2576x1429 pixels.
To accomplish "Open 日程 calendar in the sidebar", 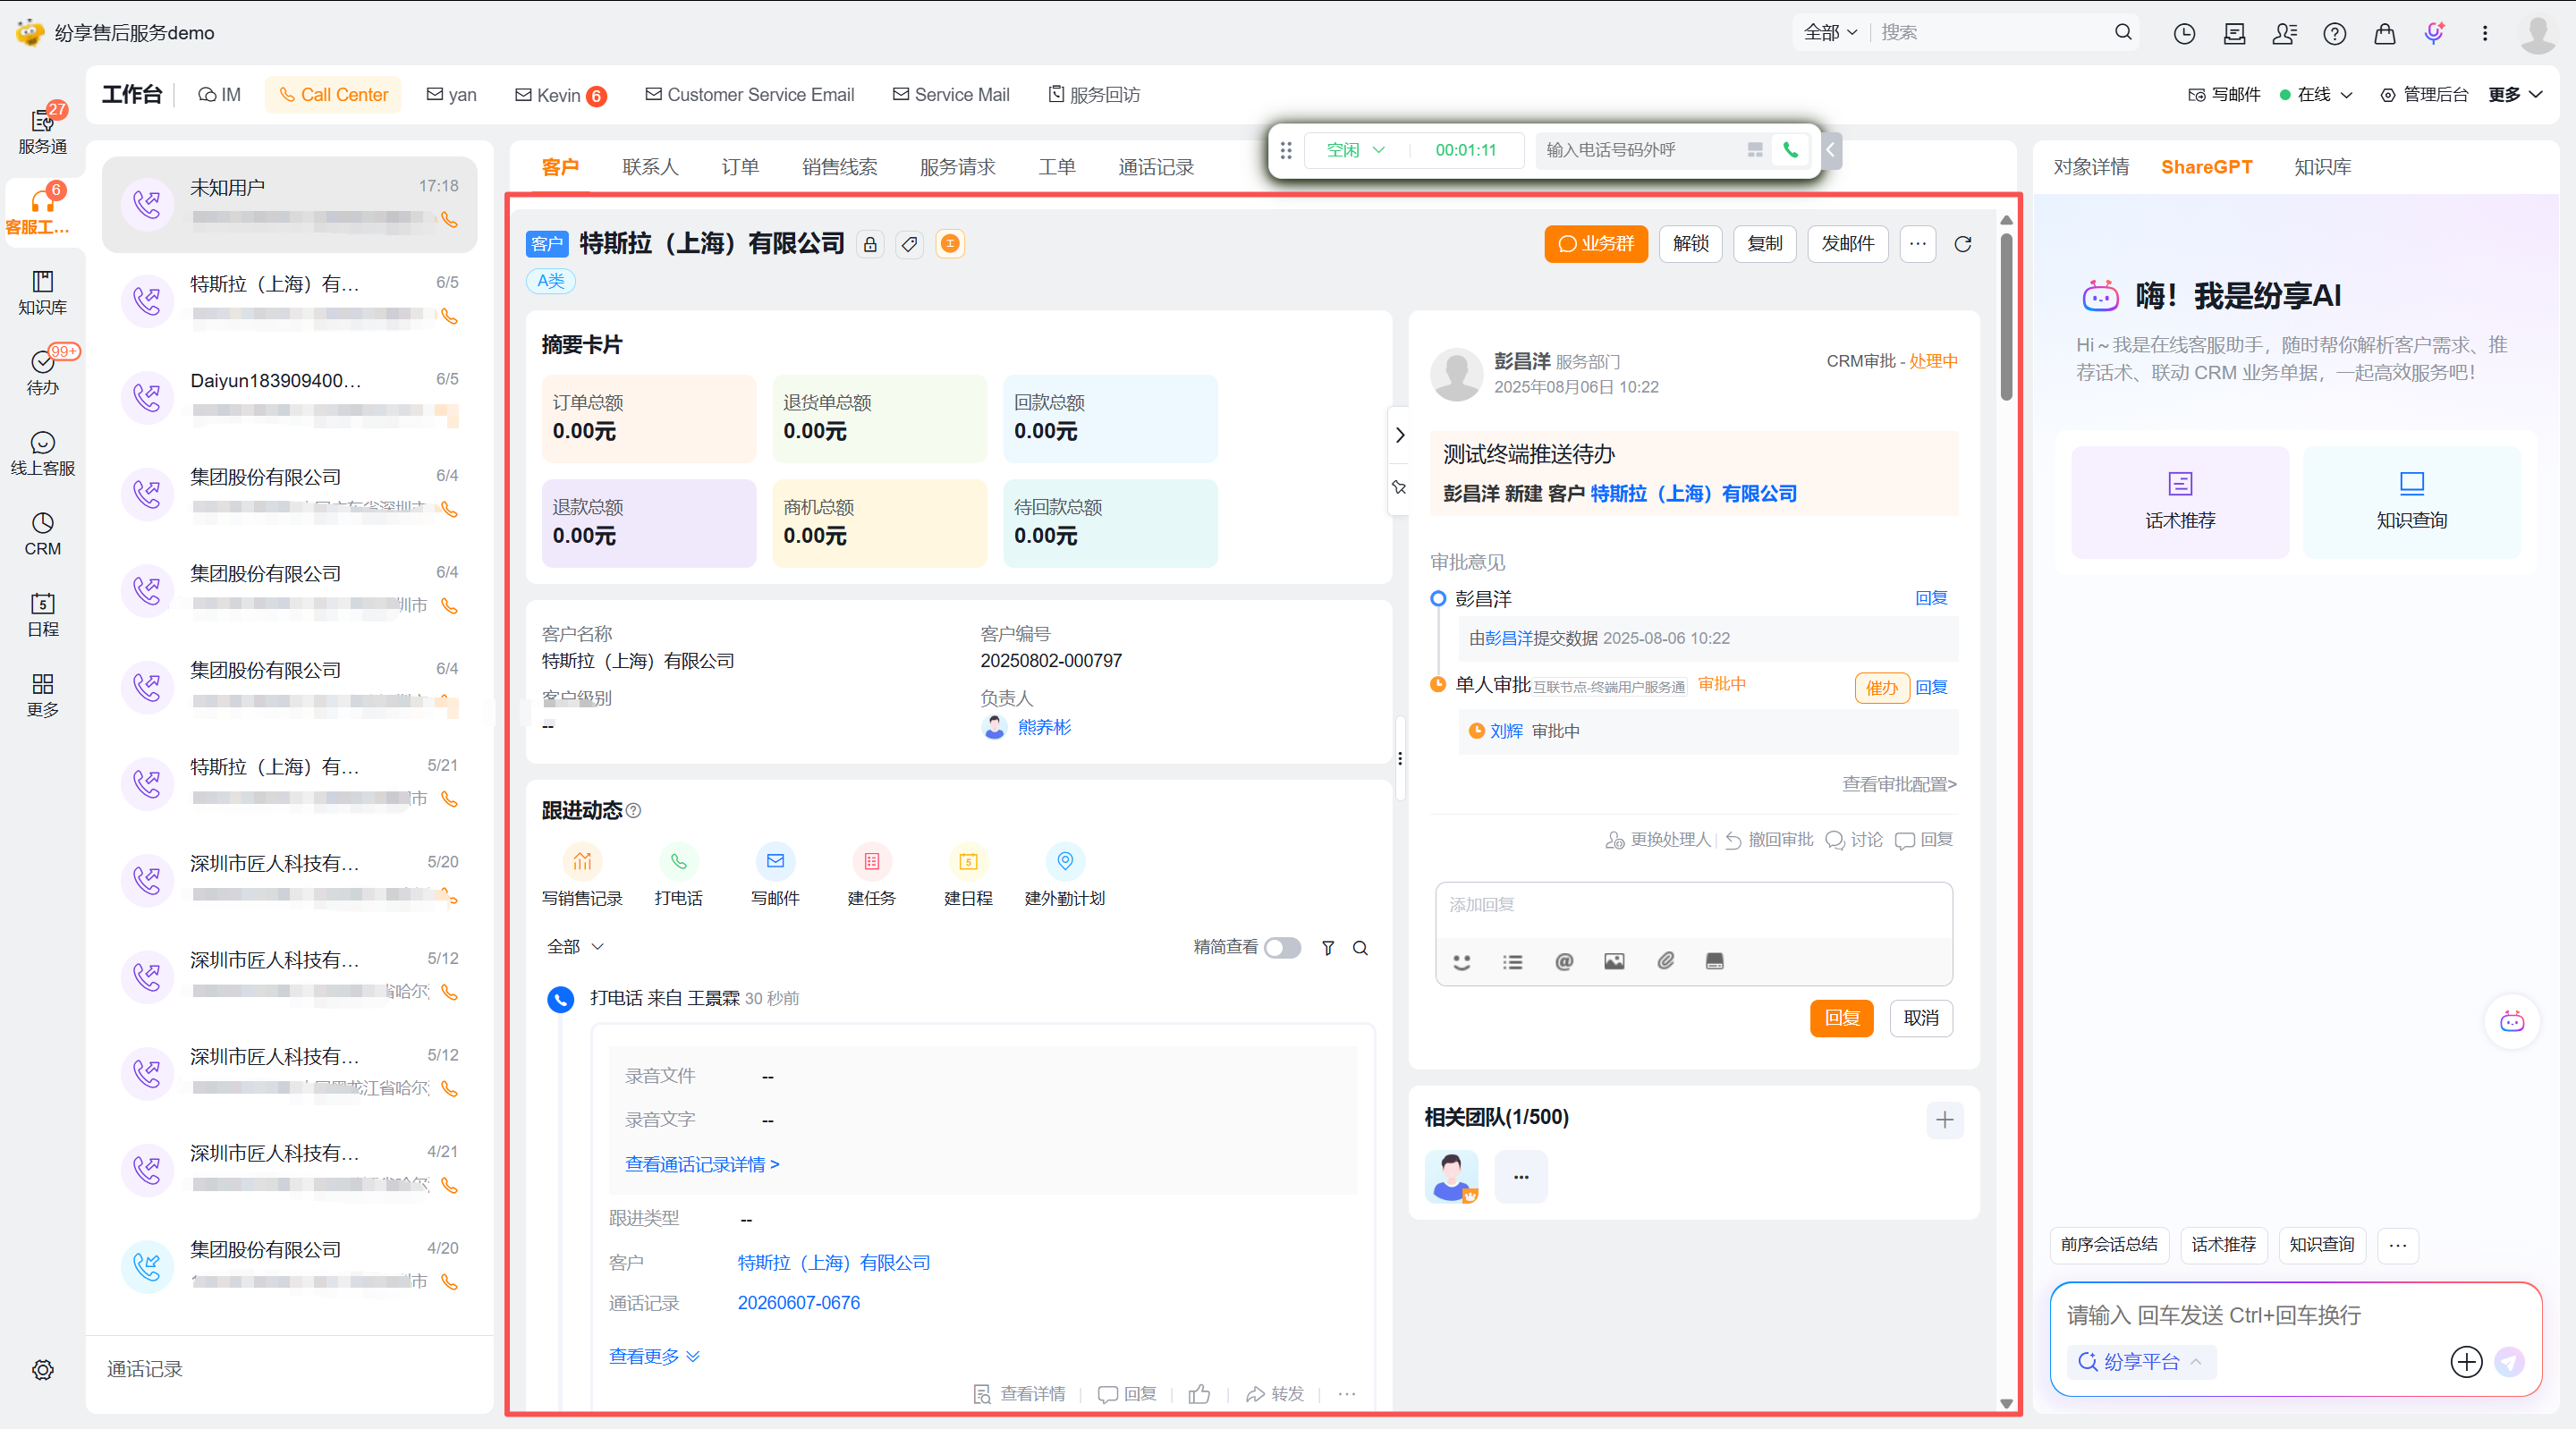I will [42, 614].
